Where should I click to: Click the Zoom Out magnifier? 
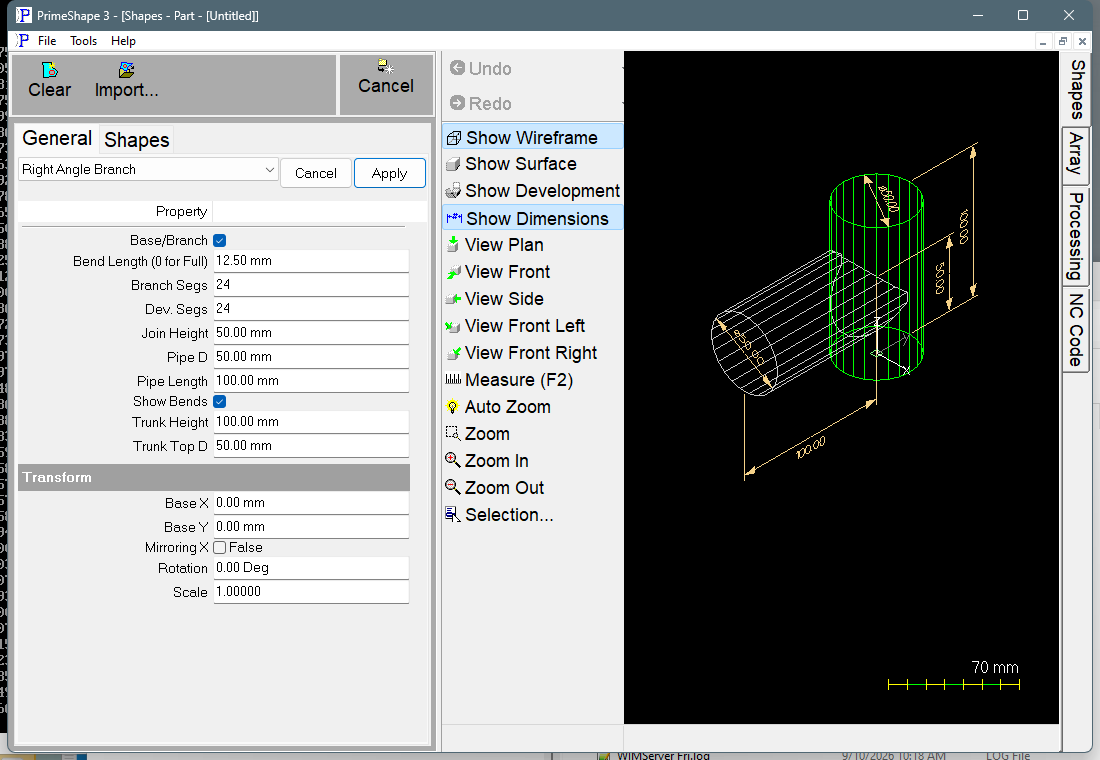pos(453,487)
